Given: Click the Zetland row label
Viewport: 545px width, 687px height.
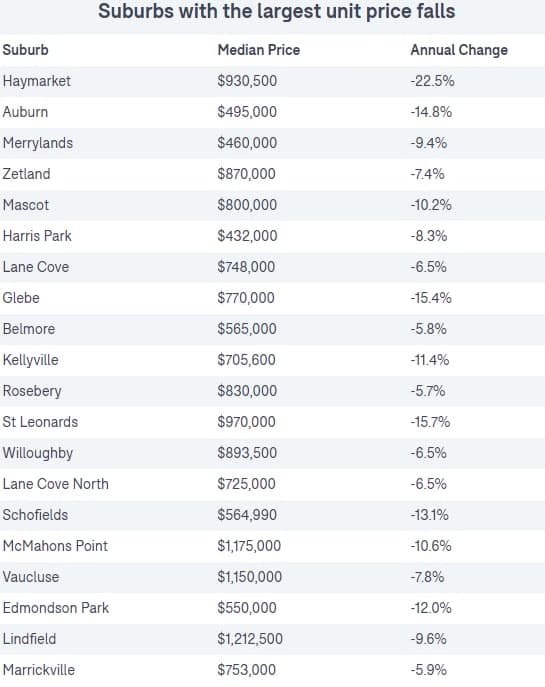Looking at the screenshot, I should [26, 174].
